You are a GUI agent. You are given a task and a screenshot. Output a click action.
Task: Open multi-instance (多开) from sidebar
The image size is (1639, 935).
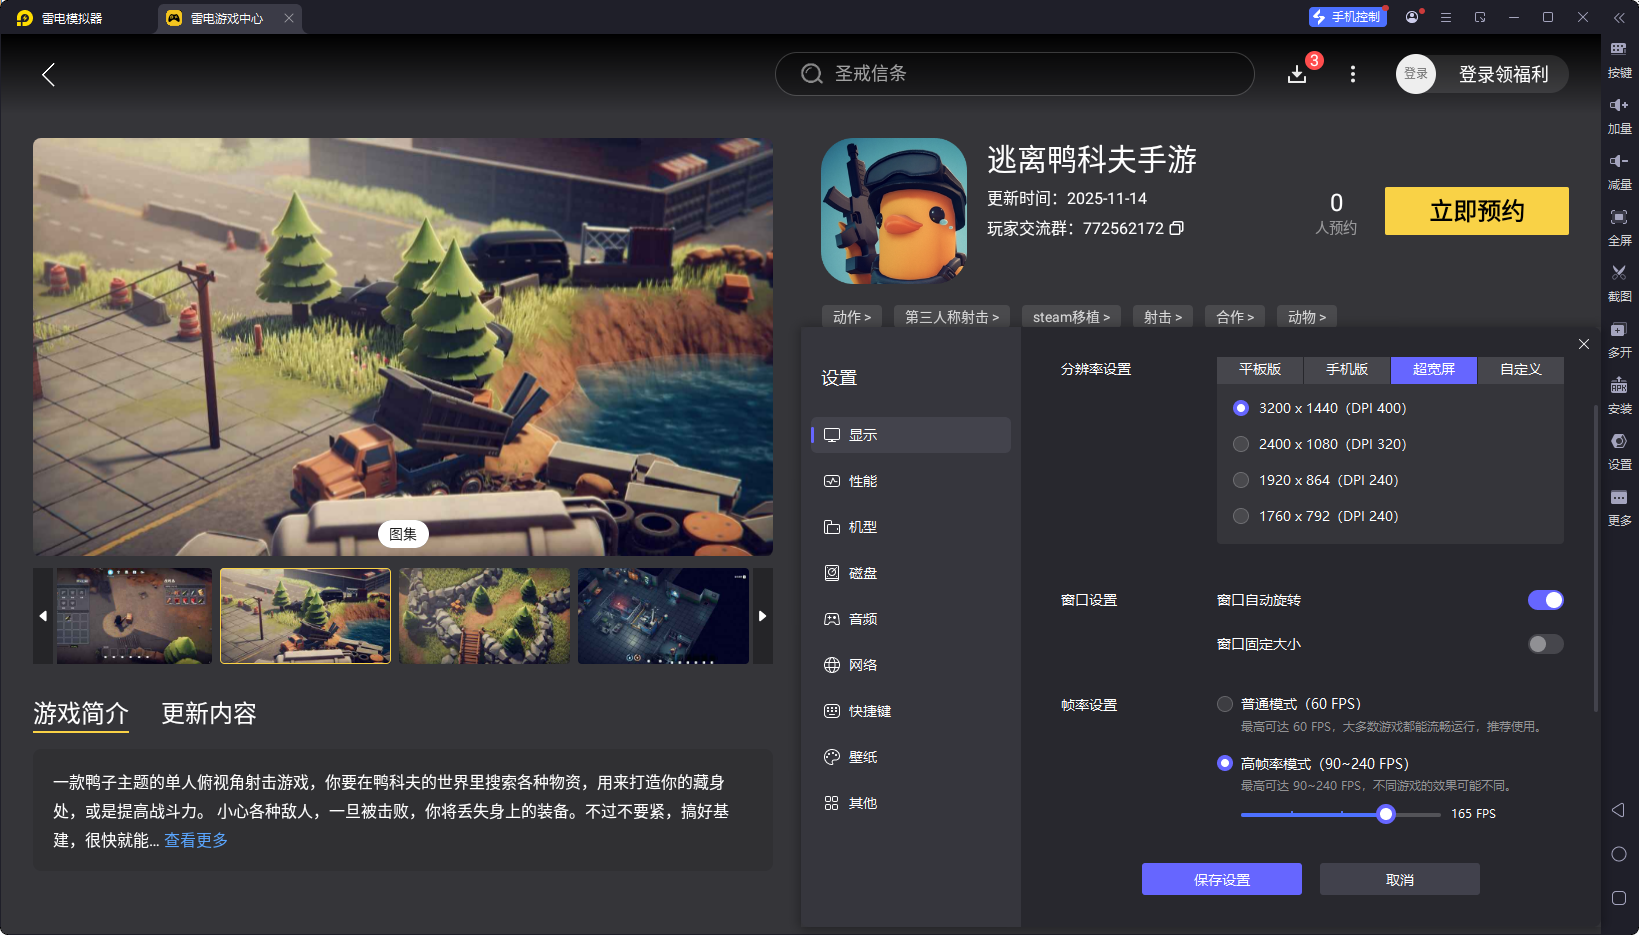coord(1618,337)
